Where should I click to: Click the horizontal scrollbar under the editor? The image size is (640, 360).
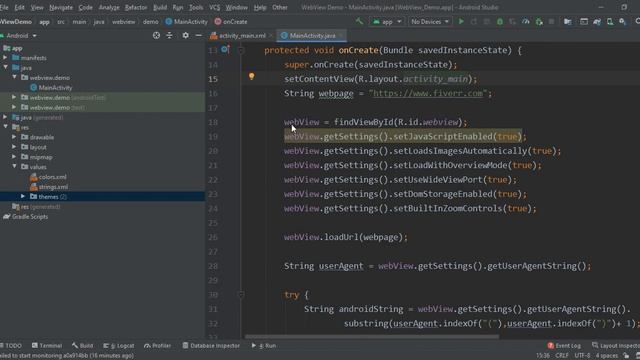[x=371, y=337]
